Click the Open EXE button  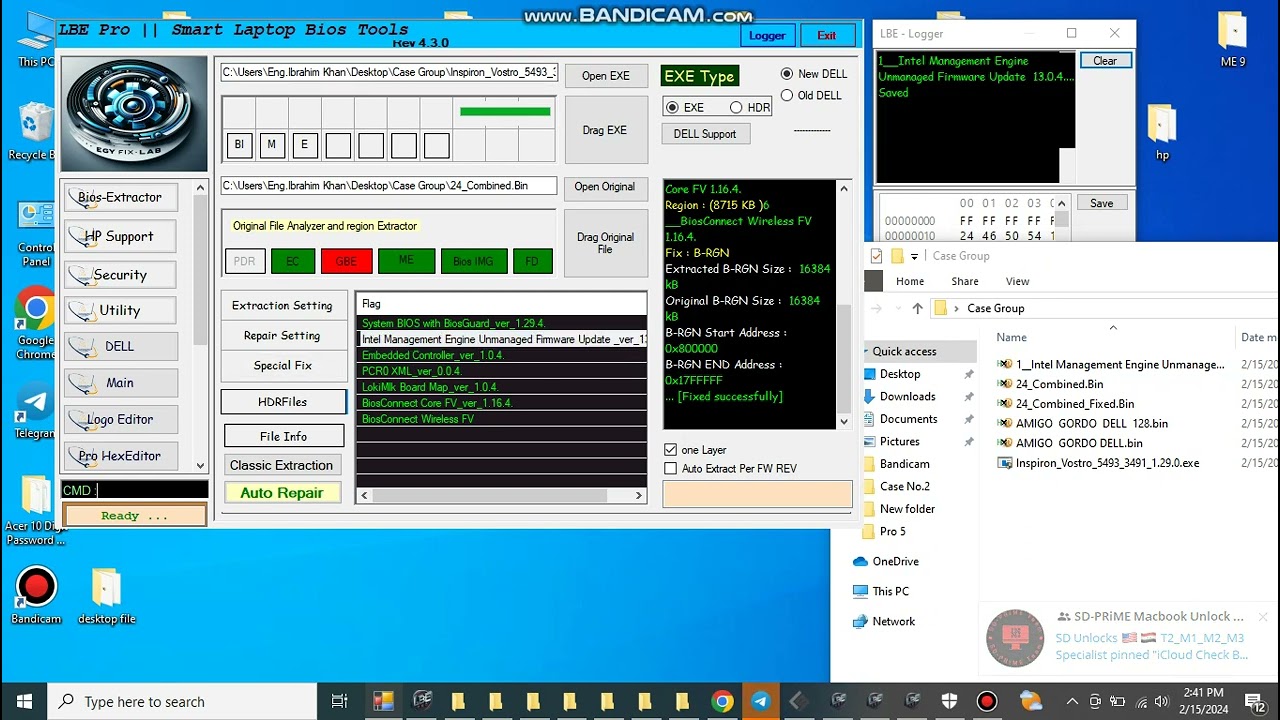(606, 76)
